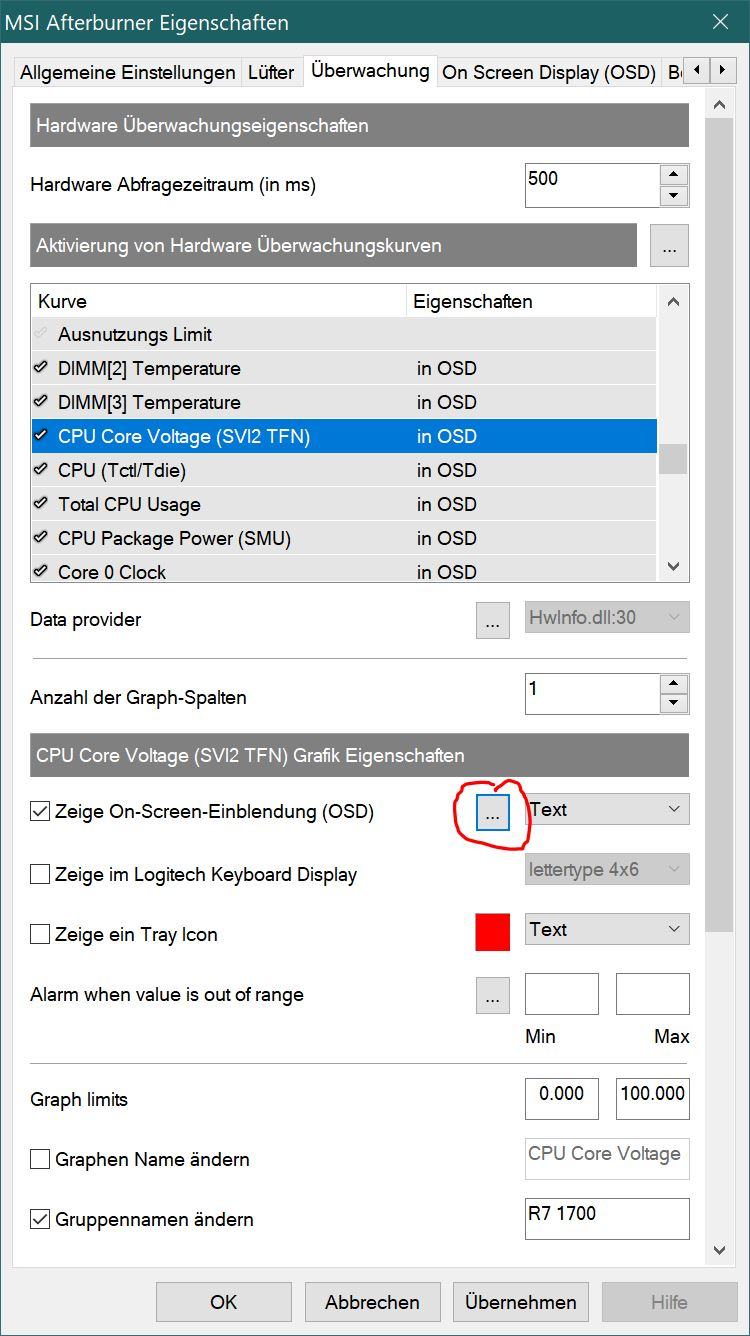750x1336 pixels.
Task: Open the tray icon Text dropdown
Action: pyautogui.click(x=607, y=929)
